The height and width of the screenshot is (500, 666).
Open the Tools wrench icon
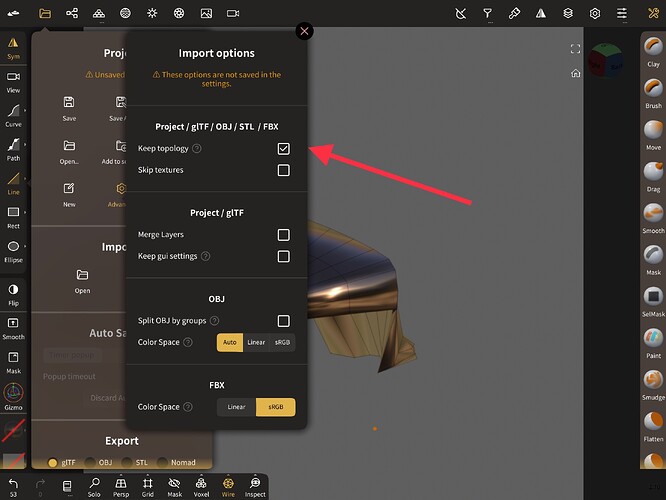click(x=653, y=14)
